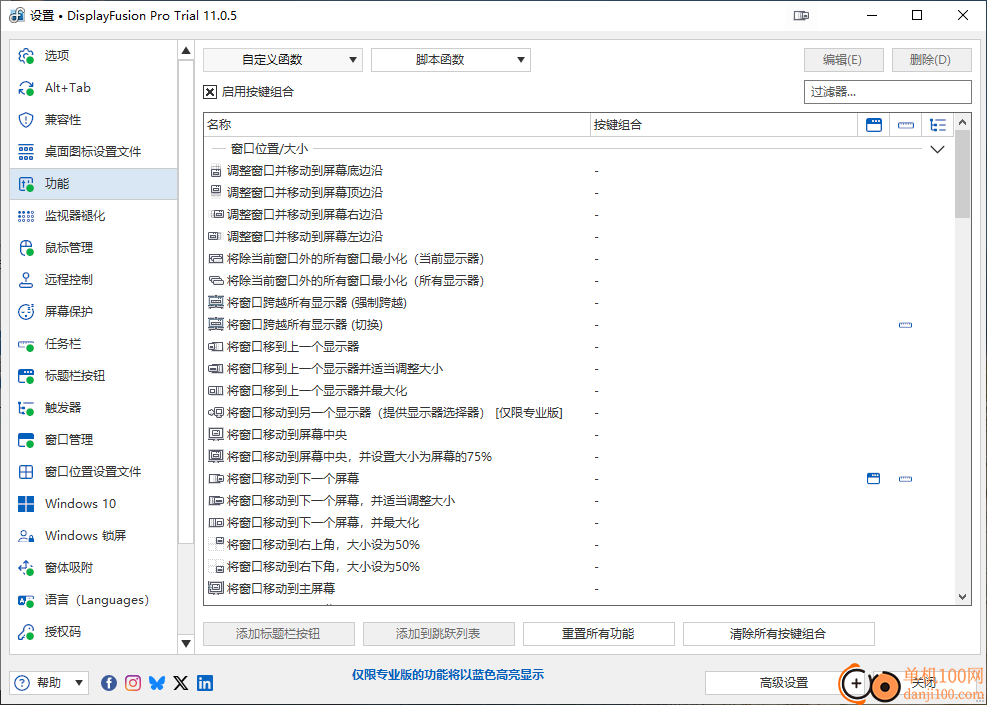Select row 将窗口移动到屏幕中央

point(579,435)
